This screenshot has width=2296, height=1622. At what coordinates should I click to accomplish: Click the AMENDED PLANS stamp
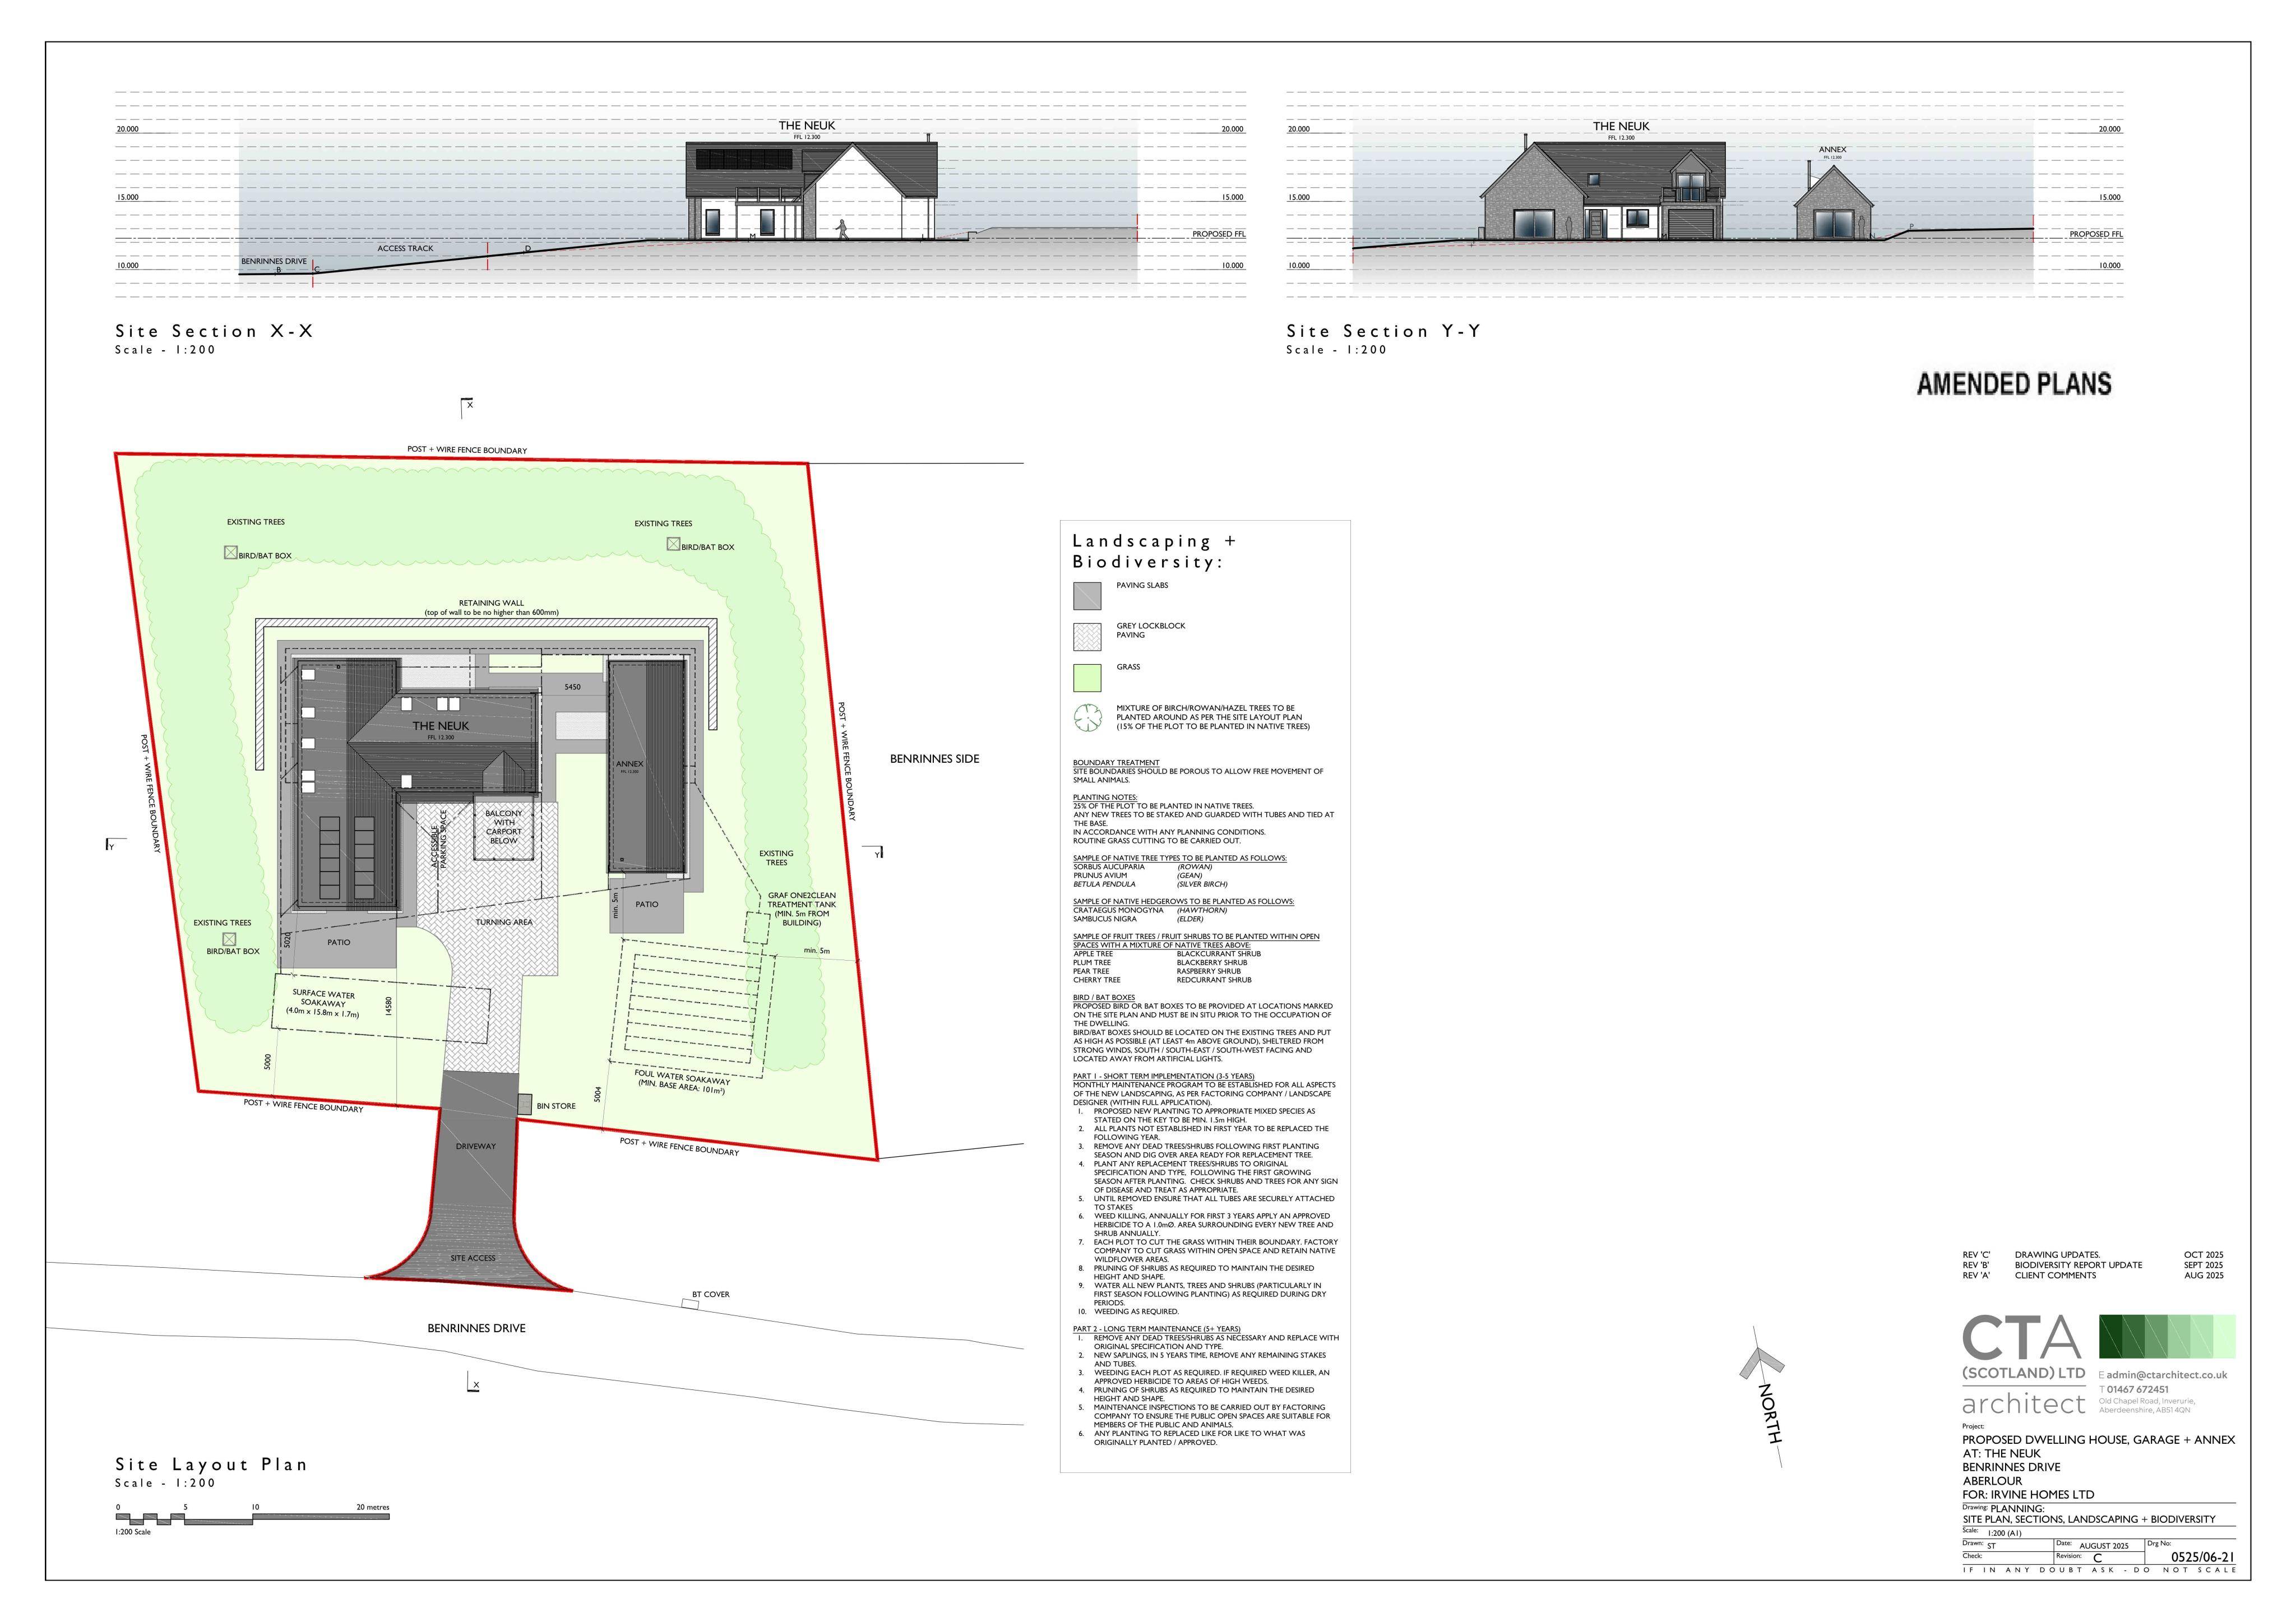click(x=2013, y=384)
